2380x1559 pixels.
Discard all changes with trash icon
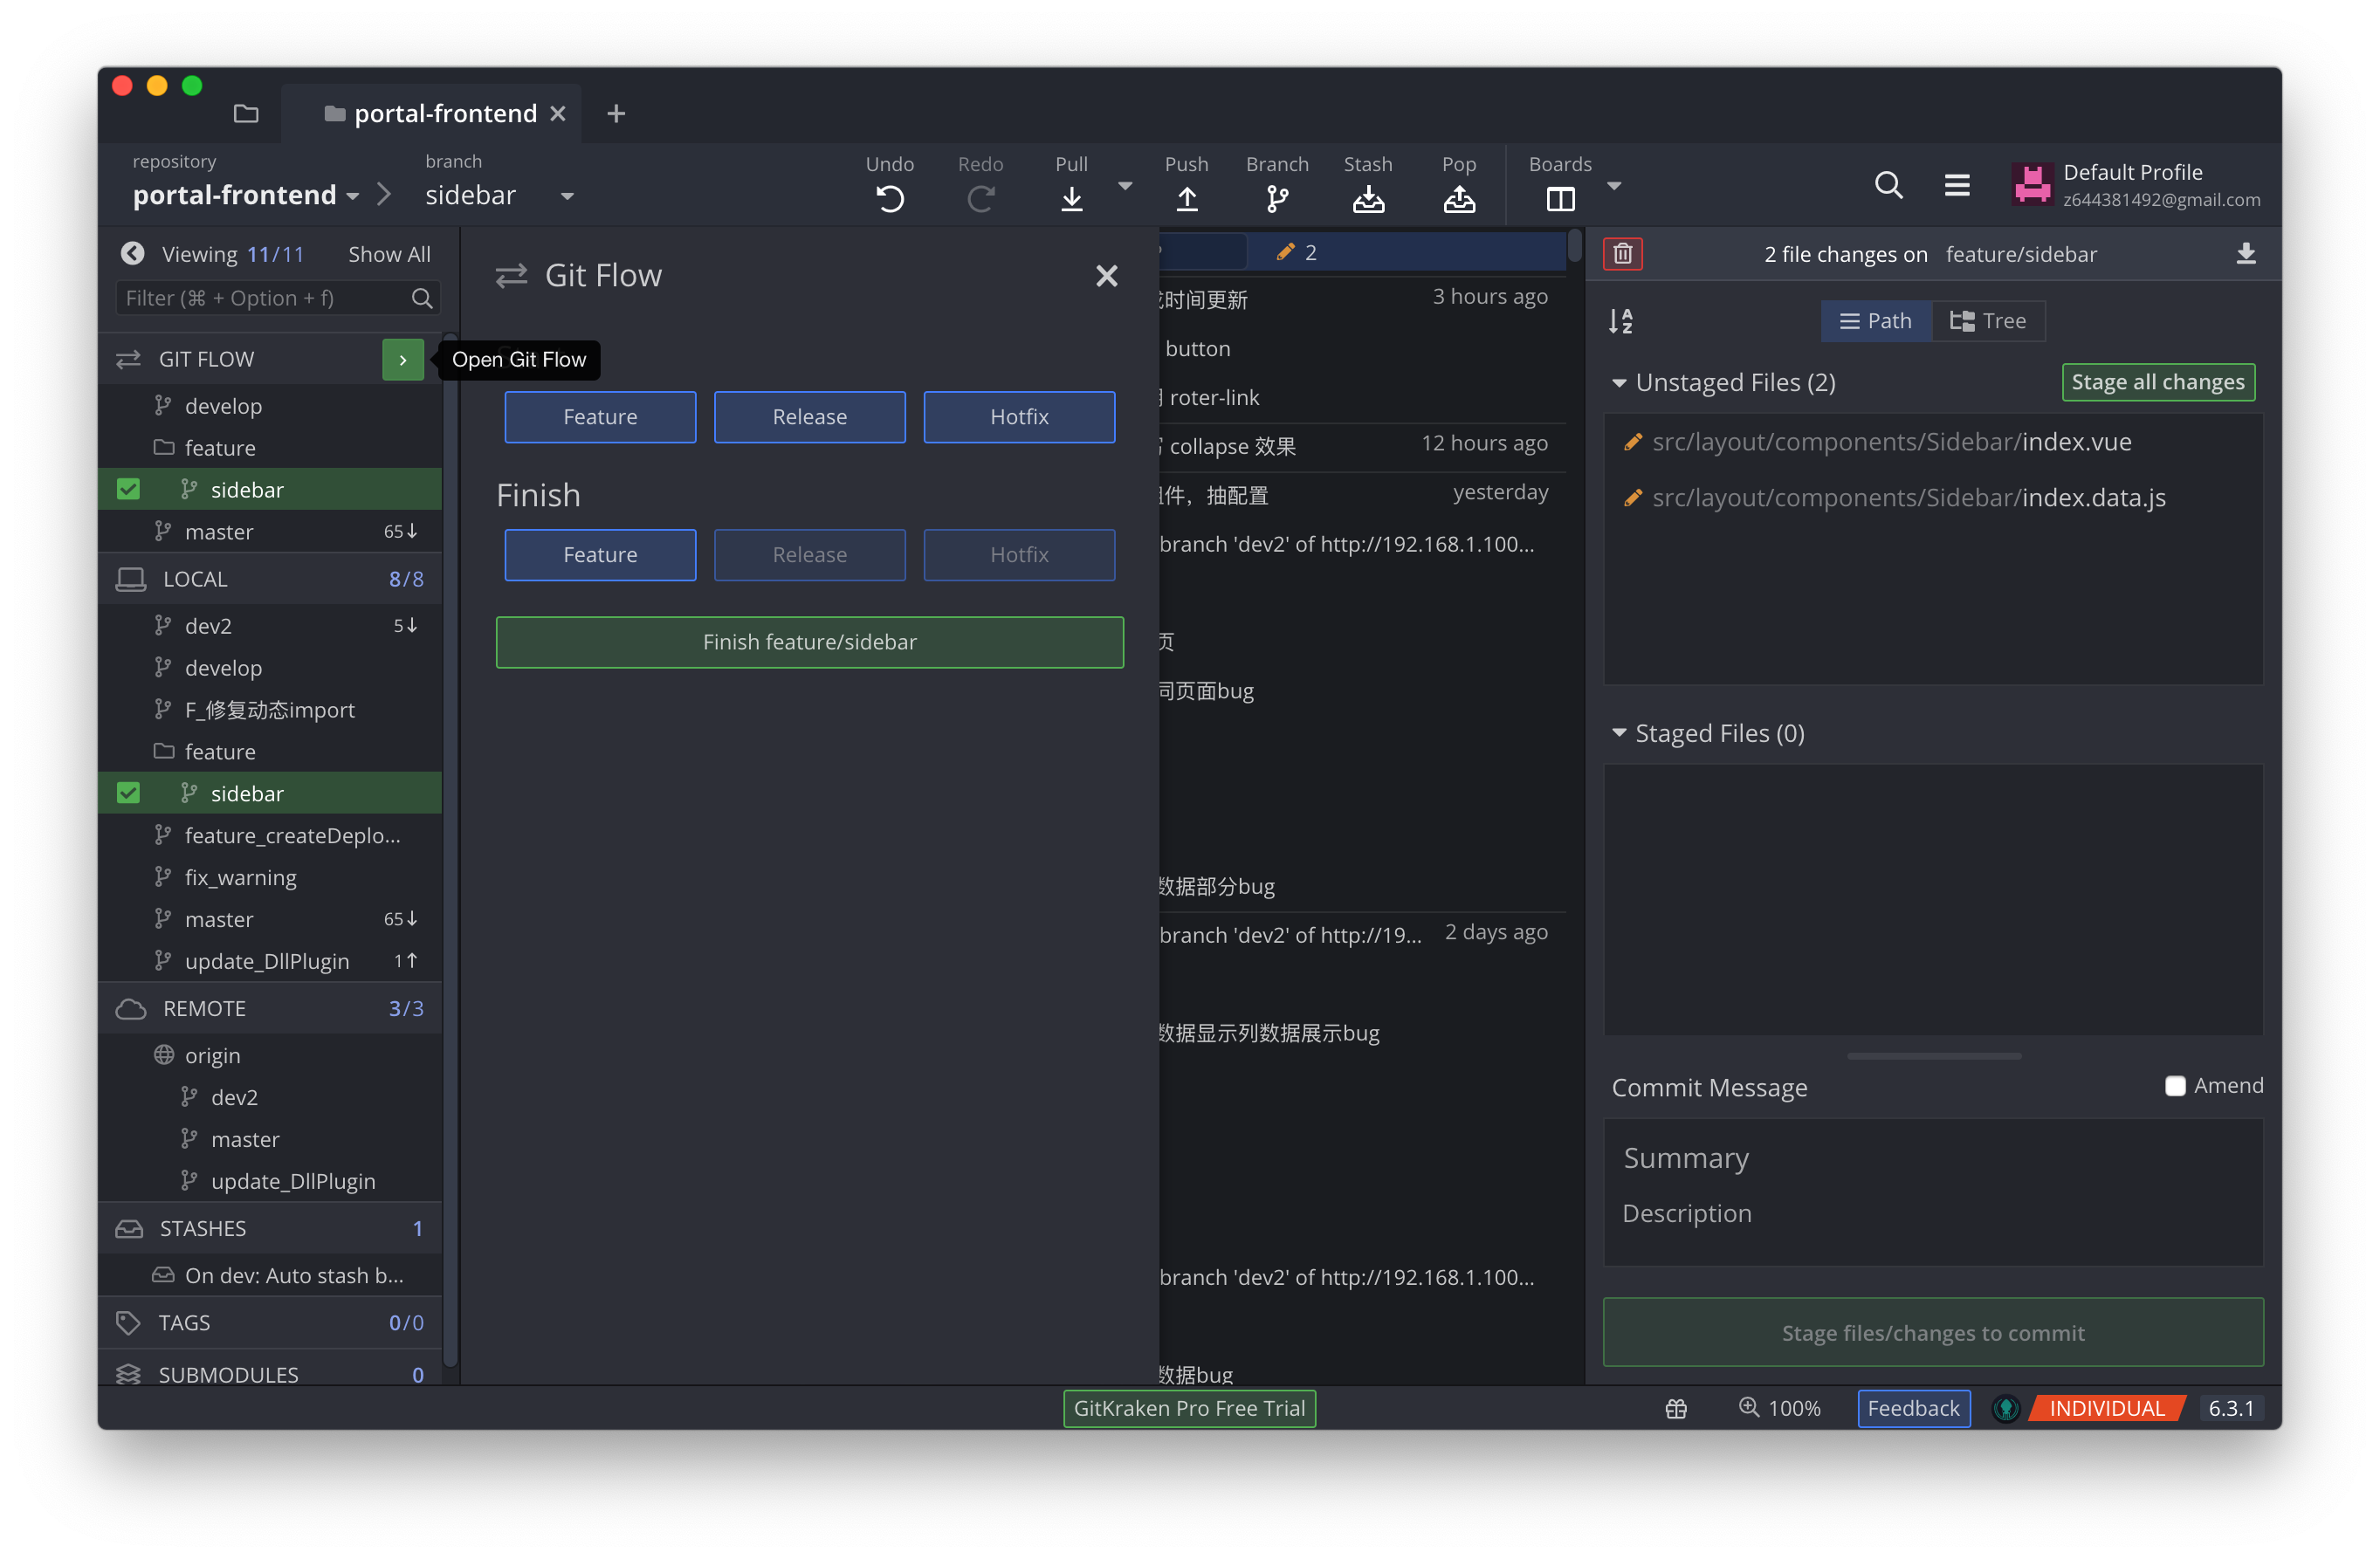[x=1622, y=254]
